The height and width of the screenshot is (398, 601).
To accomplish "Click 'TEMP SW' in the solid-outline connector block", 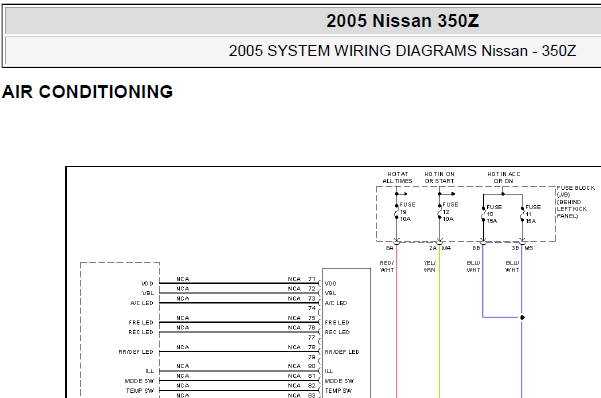I will click(x=339, y=391).
